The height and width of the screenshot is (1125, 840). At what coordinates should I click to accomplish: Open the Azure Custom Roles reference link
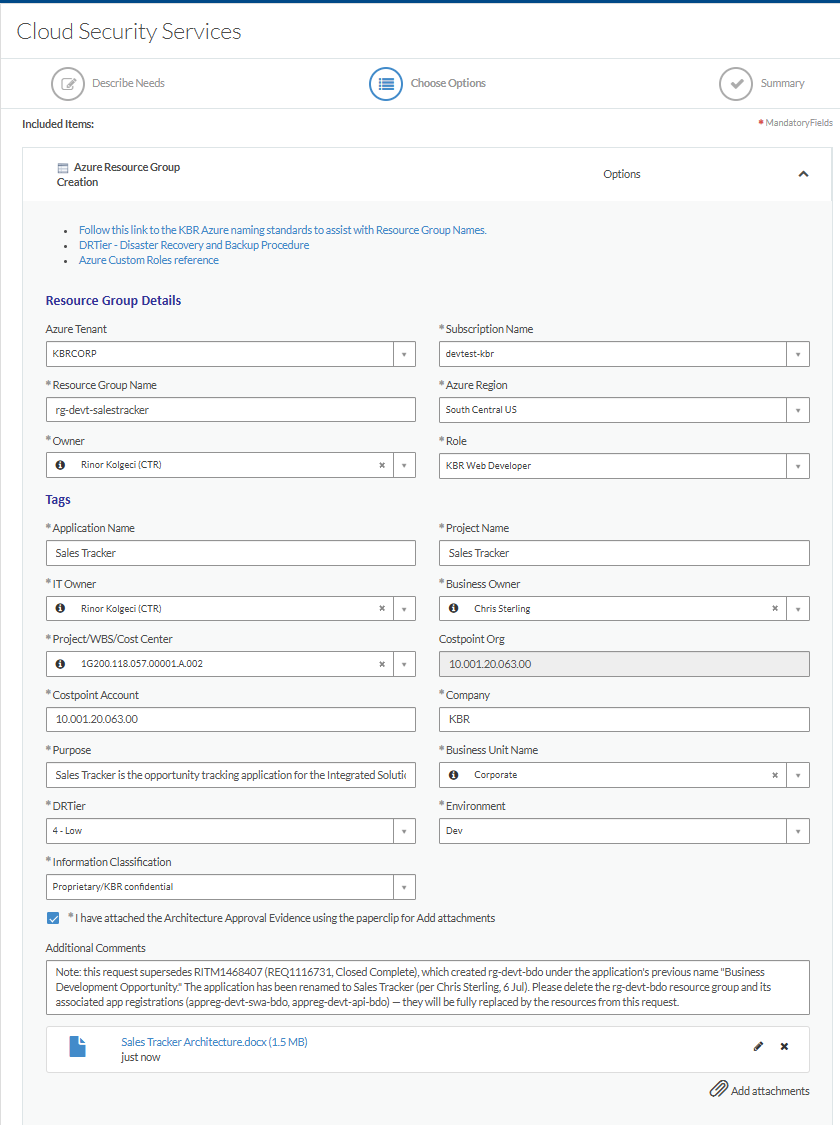pos(148,260)
